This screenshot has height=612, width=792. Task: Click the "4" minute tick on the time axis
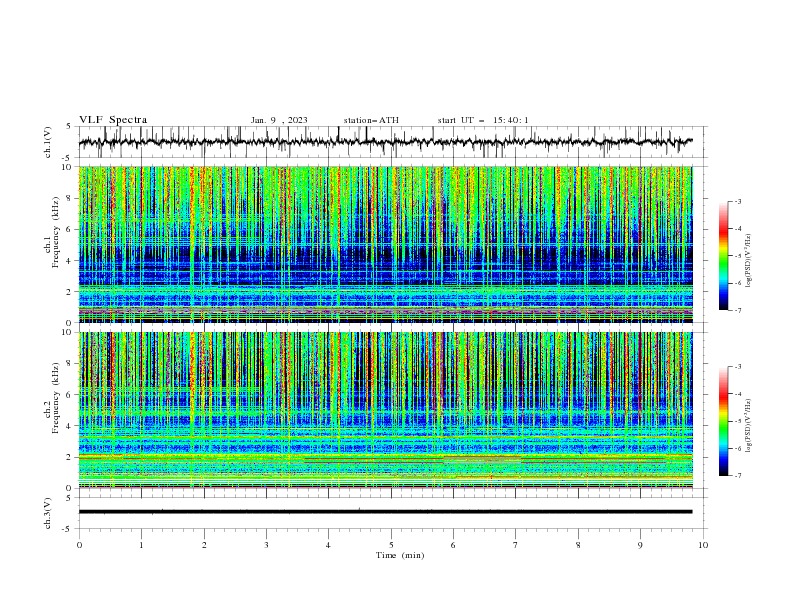pyautogui.click(x=328, y=545)
